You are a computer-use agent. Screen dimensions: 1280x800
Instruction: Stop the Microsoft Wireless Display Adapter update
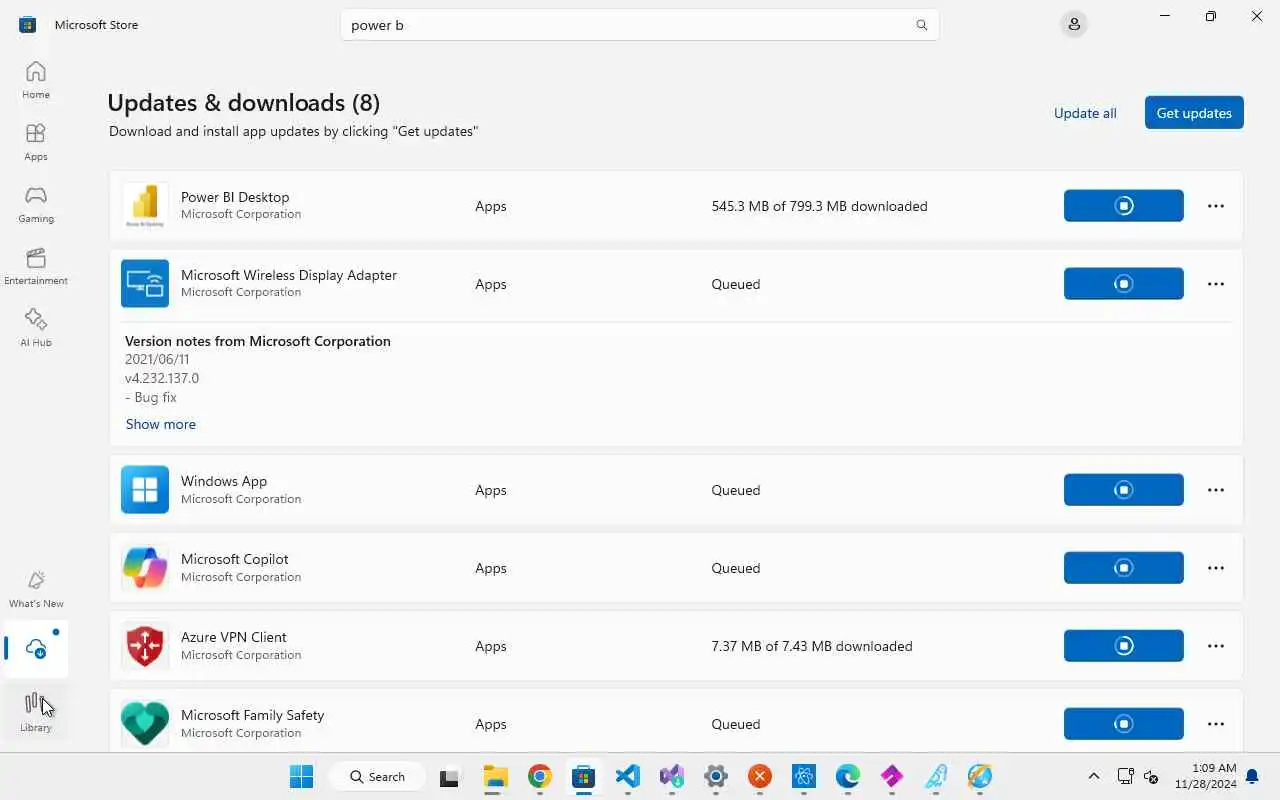(x=1124, y=284)
